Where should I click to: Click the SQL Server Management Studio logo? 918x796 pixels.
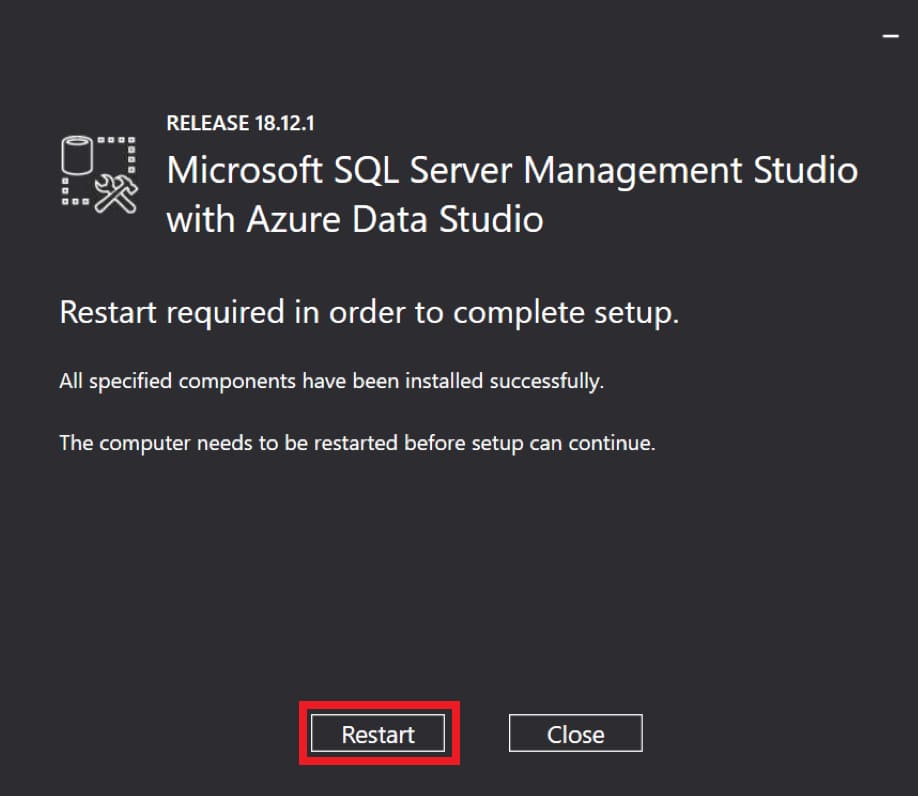click(99, 172)
